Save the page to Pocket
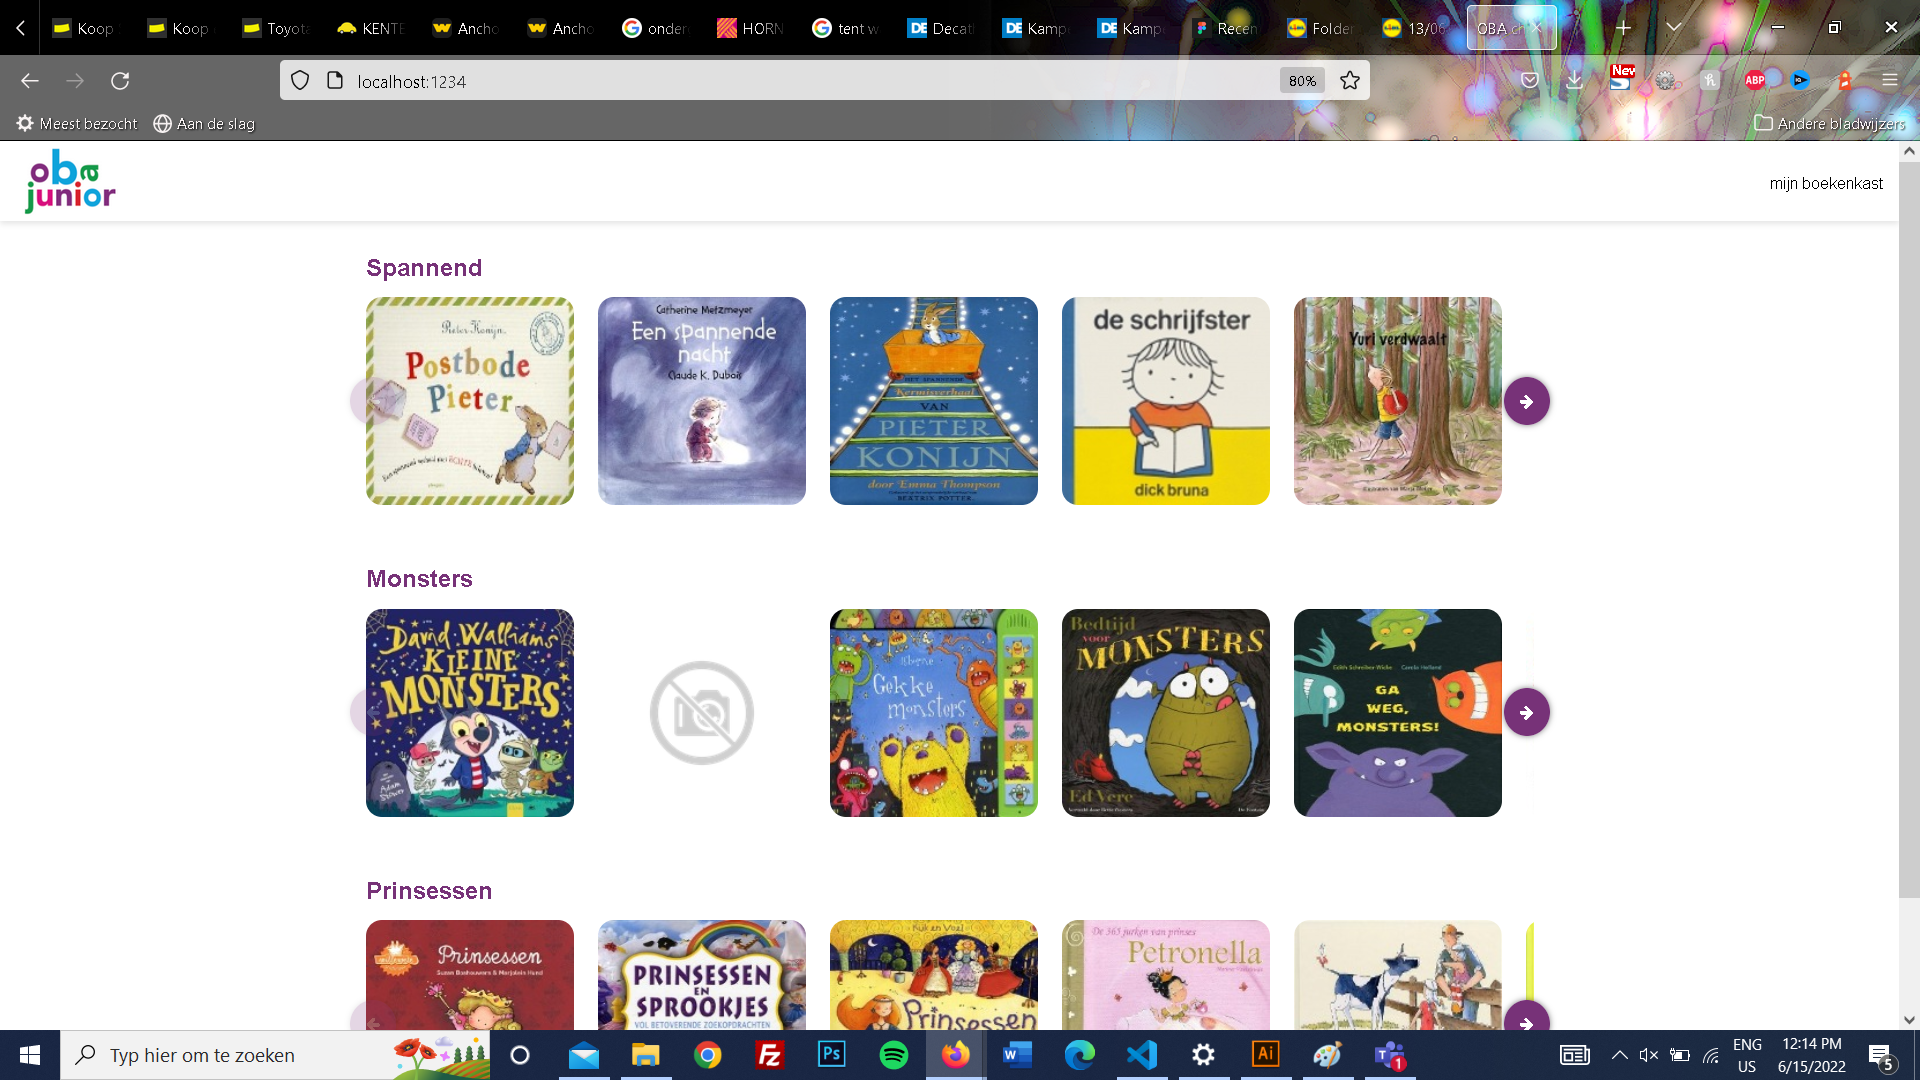Screen dimensions: 1920x1080 click(1530, 80)
